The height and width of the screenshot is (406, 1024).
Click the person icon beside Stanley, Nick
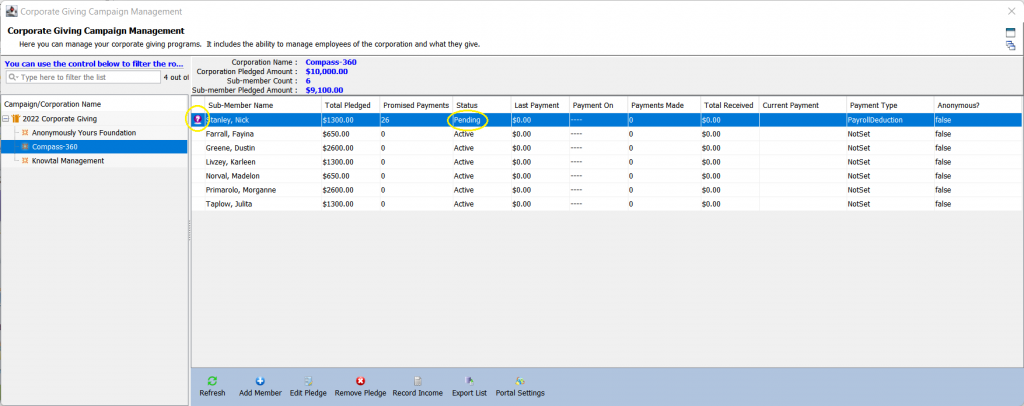coord(197,119)
